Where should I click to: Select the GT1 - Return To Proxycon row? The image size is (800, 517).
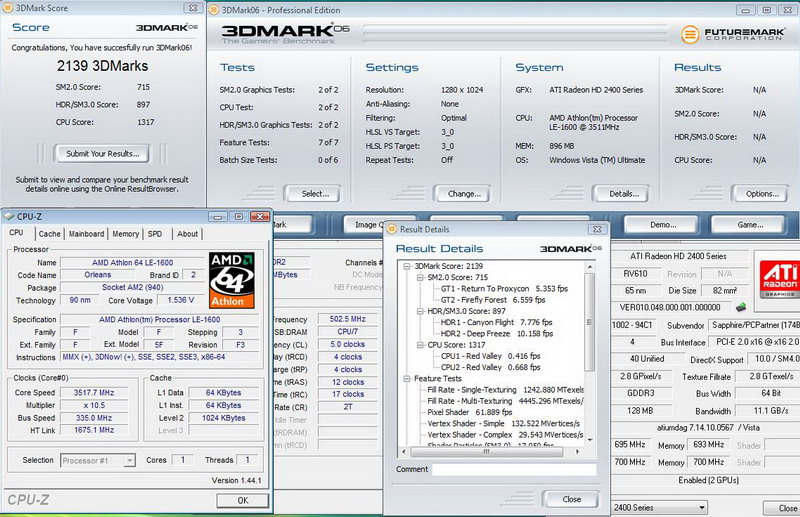coord(504,288)
